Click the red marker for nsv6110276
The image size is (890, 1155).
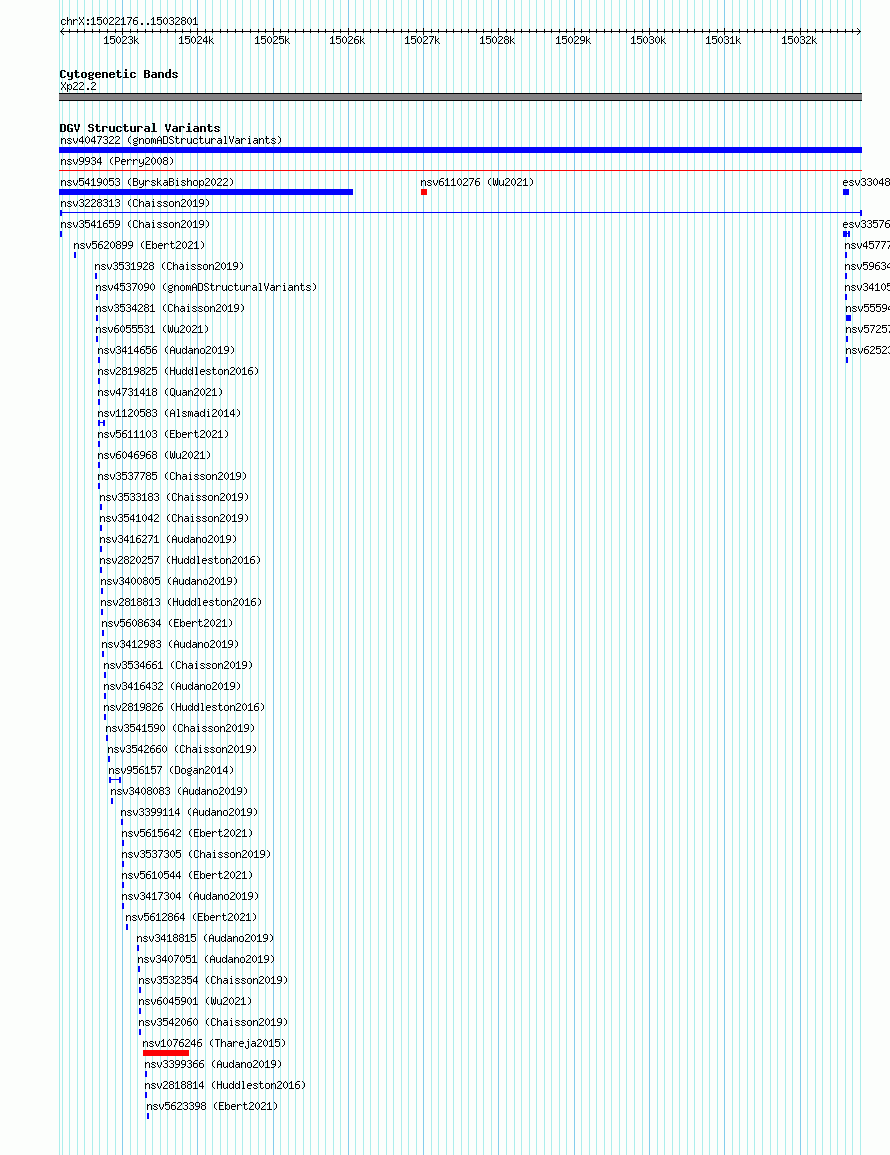coord(424,192)
